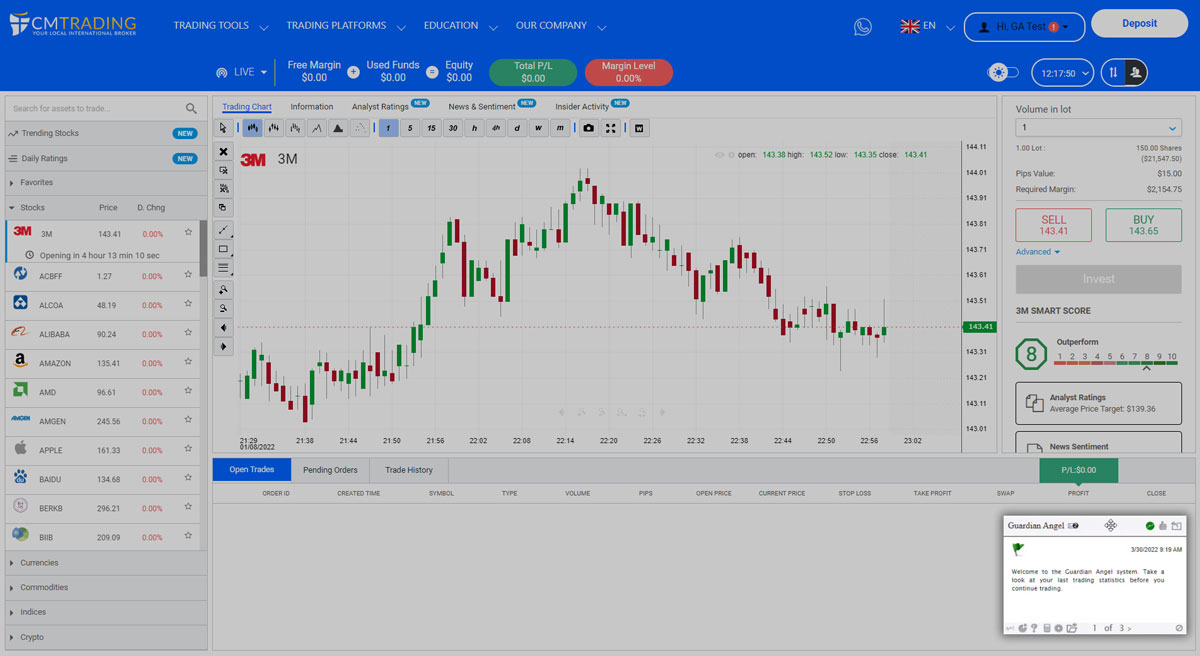Screen dimensions: 1200x656
Task: Zoom out on the chart
Action: (x=224, y=308)
